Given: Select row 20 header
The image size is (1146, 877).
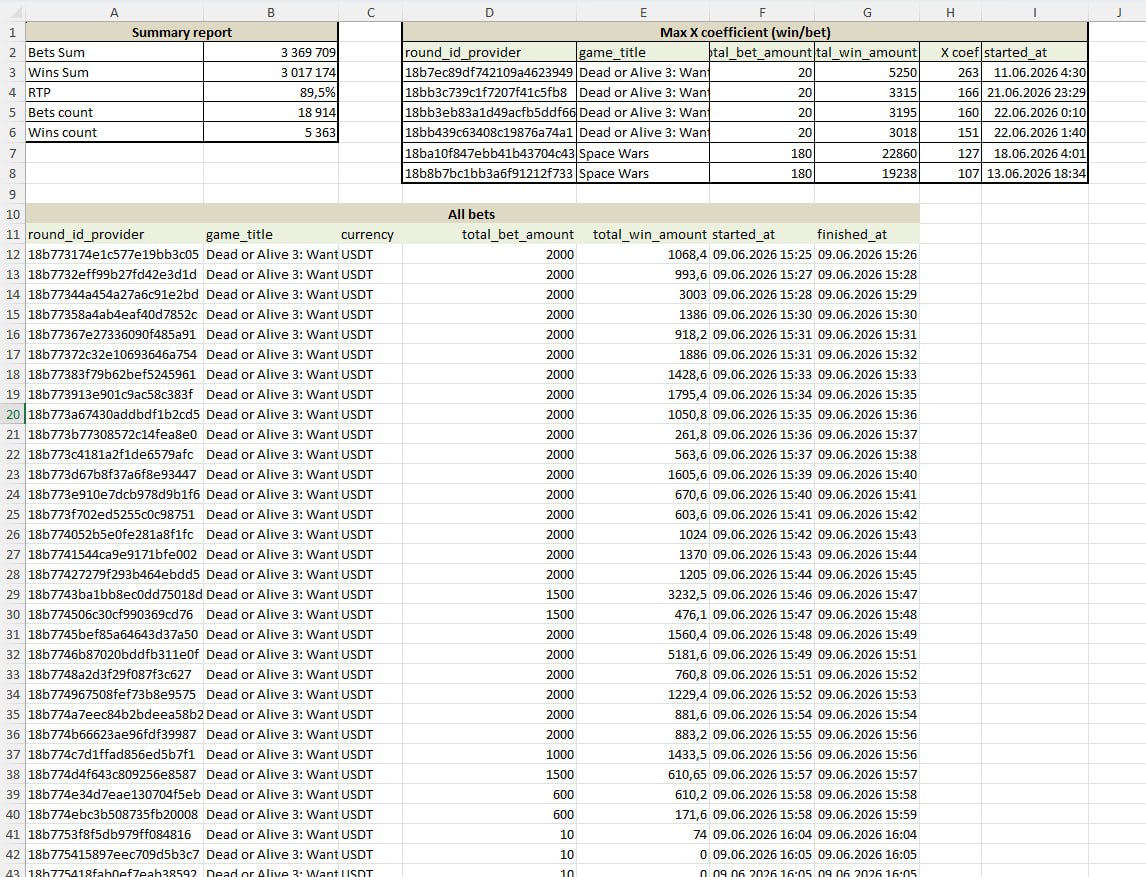Looking at the screenshot, I should [12, 414].
